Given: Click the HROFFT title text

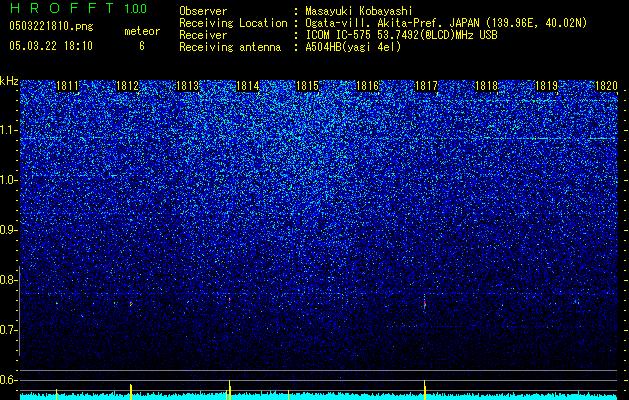Looking at the screenshot, I should 62,8.
